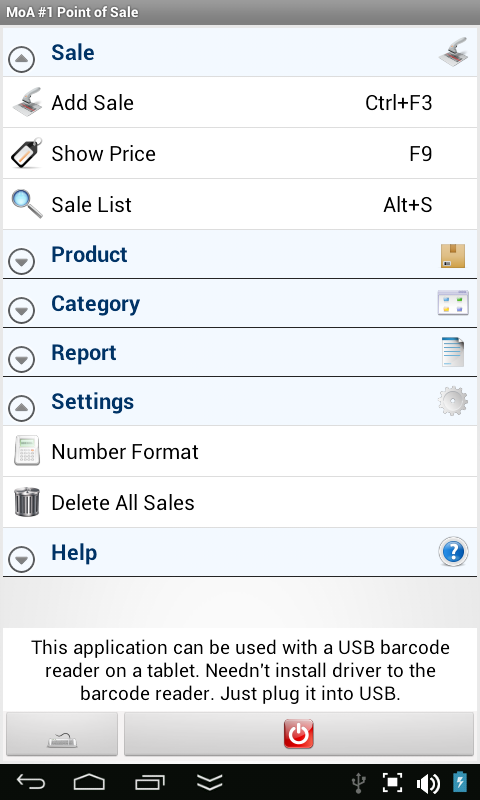Screen dimensions: 480x800
Task: Click the calculator icon next to Number Format
Action: tap(27, 451)
